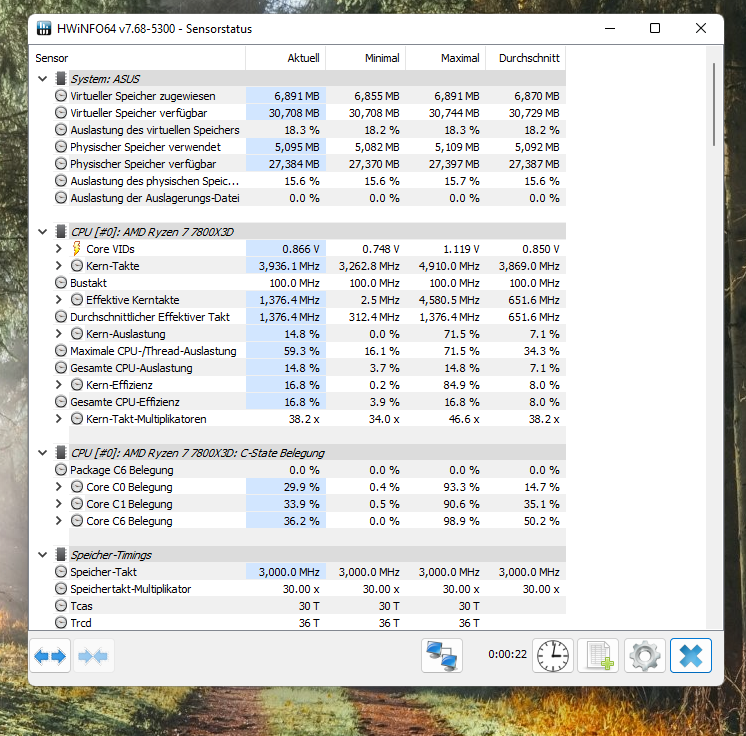Open sensor settings gear button
Image resolution: width=746 pixels, height=736 pixels.
(x=645, y=656)
